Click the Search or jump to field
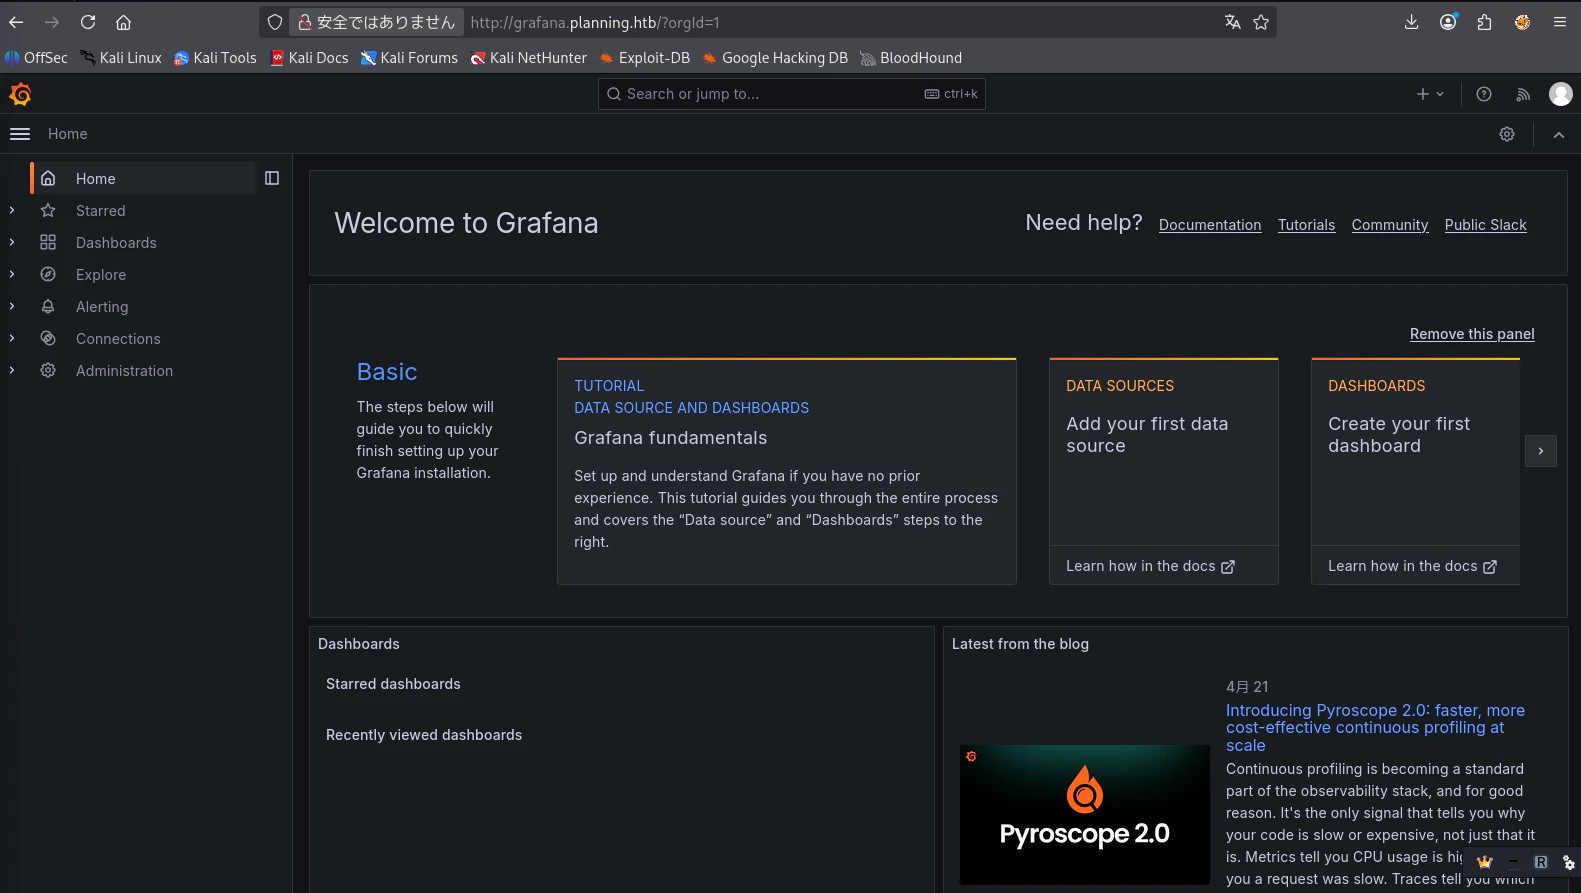This screenshot has width=1581, height=893. pyautogui.click(x=792, y=94)
